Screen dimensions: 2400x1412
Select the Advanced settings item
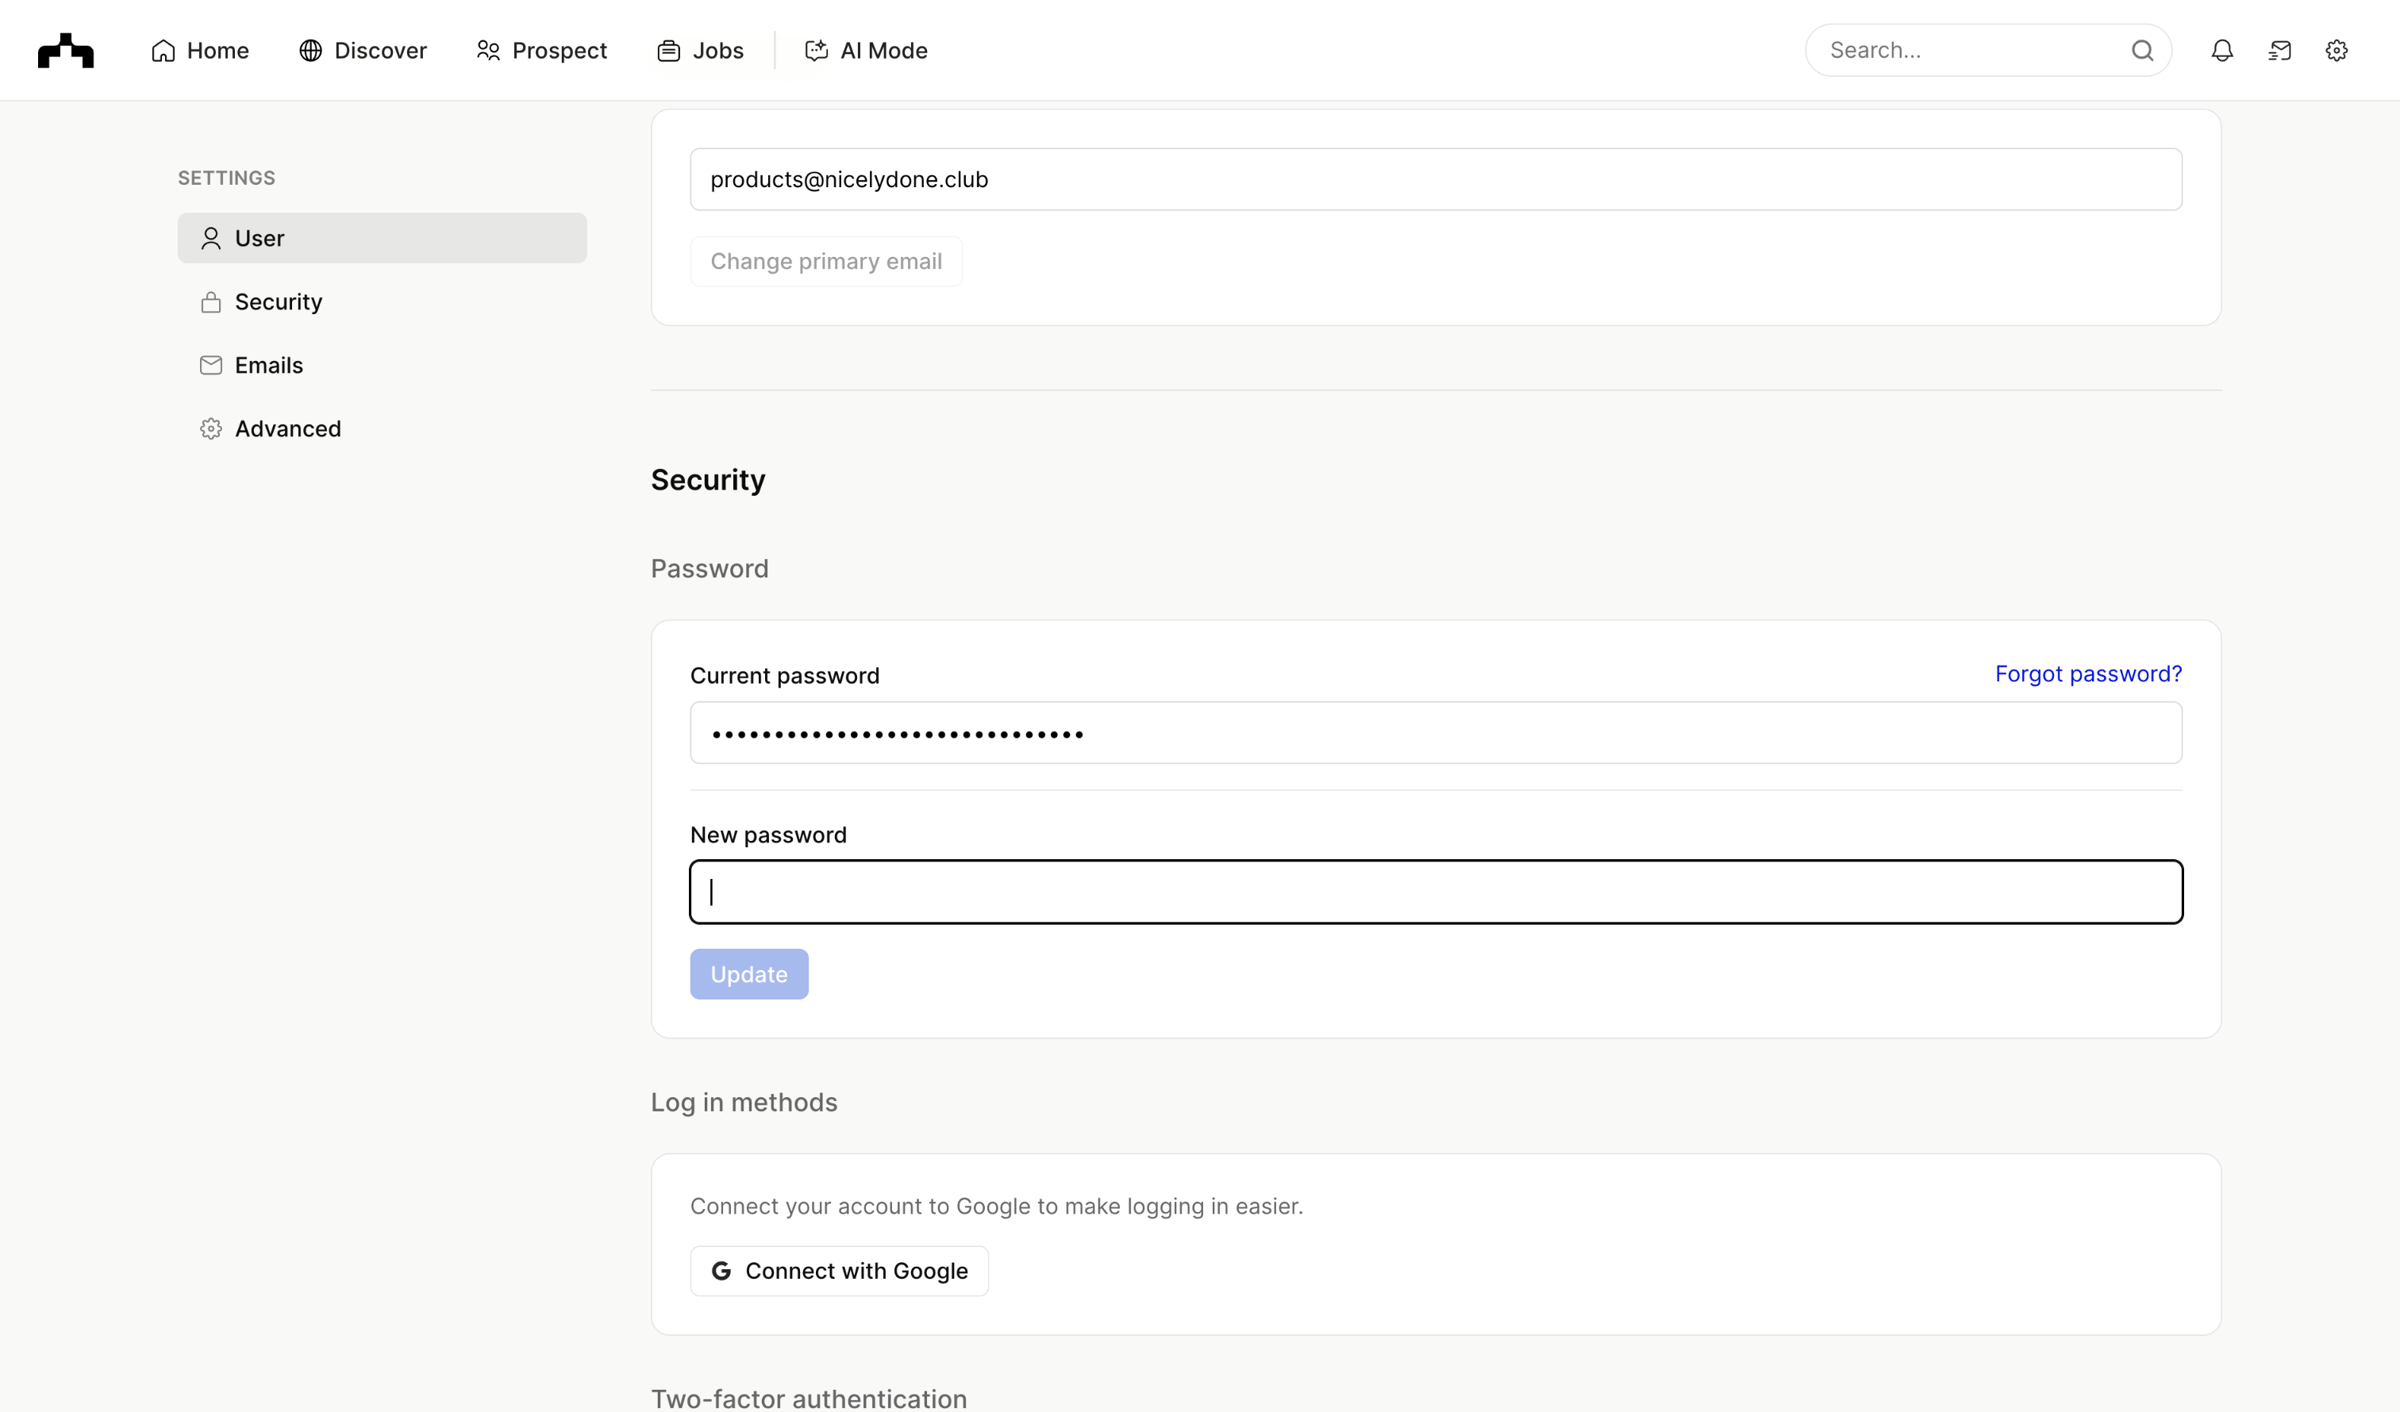[x=382, y=428]
